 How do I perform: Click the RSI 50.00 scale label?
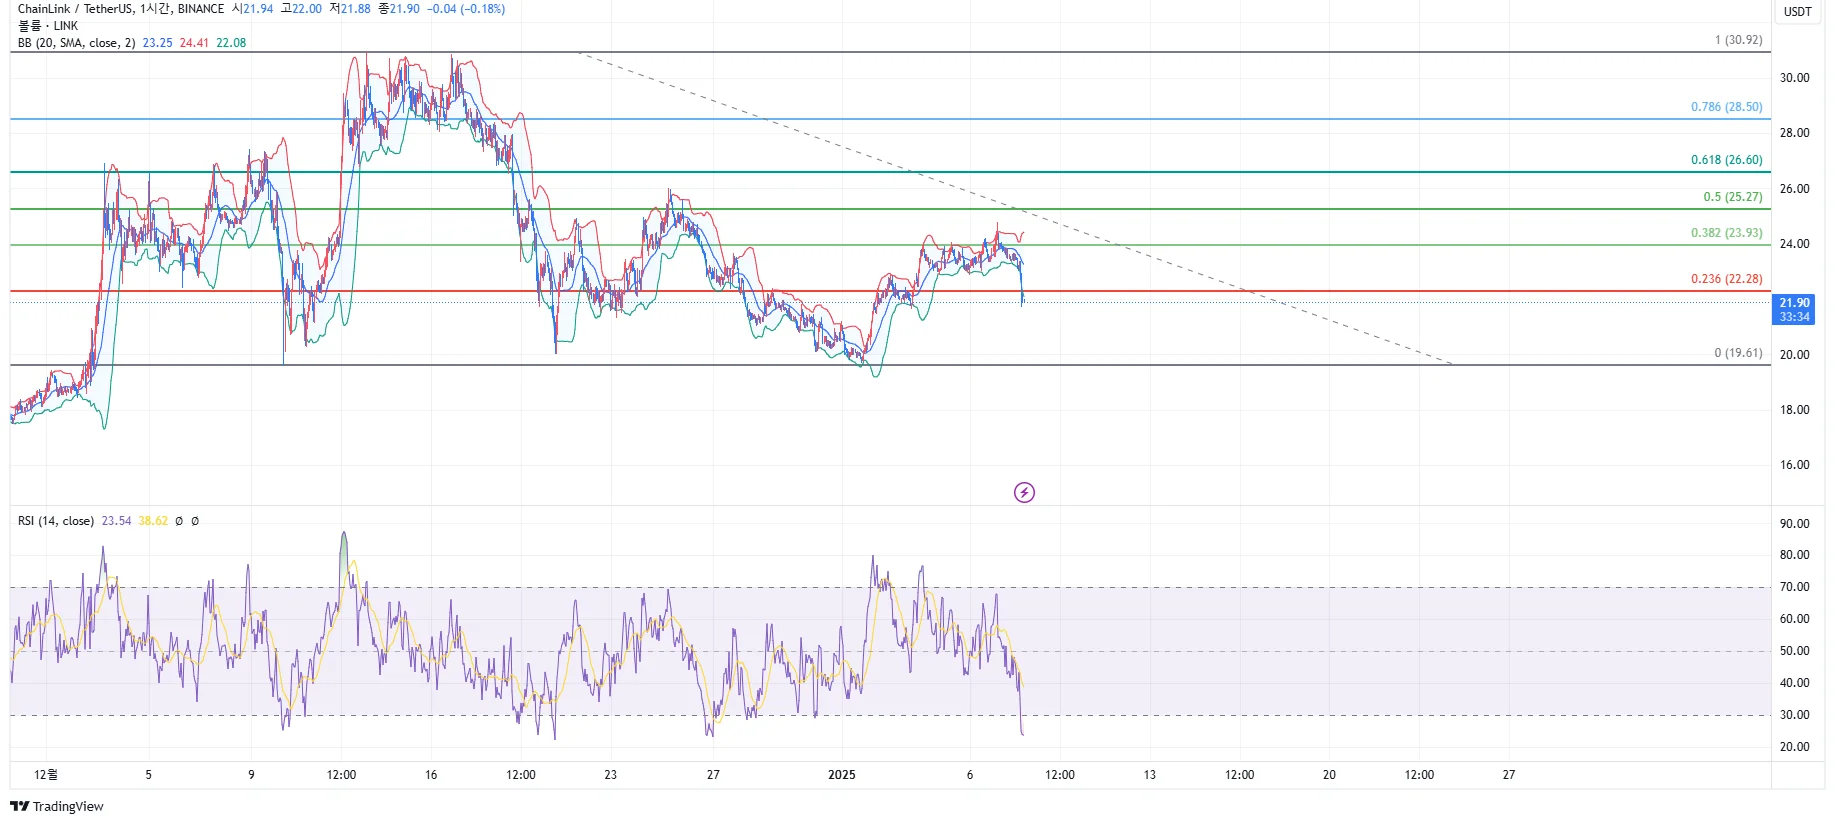1794,651
